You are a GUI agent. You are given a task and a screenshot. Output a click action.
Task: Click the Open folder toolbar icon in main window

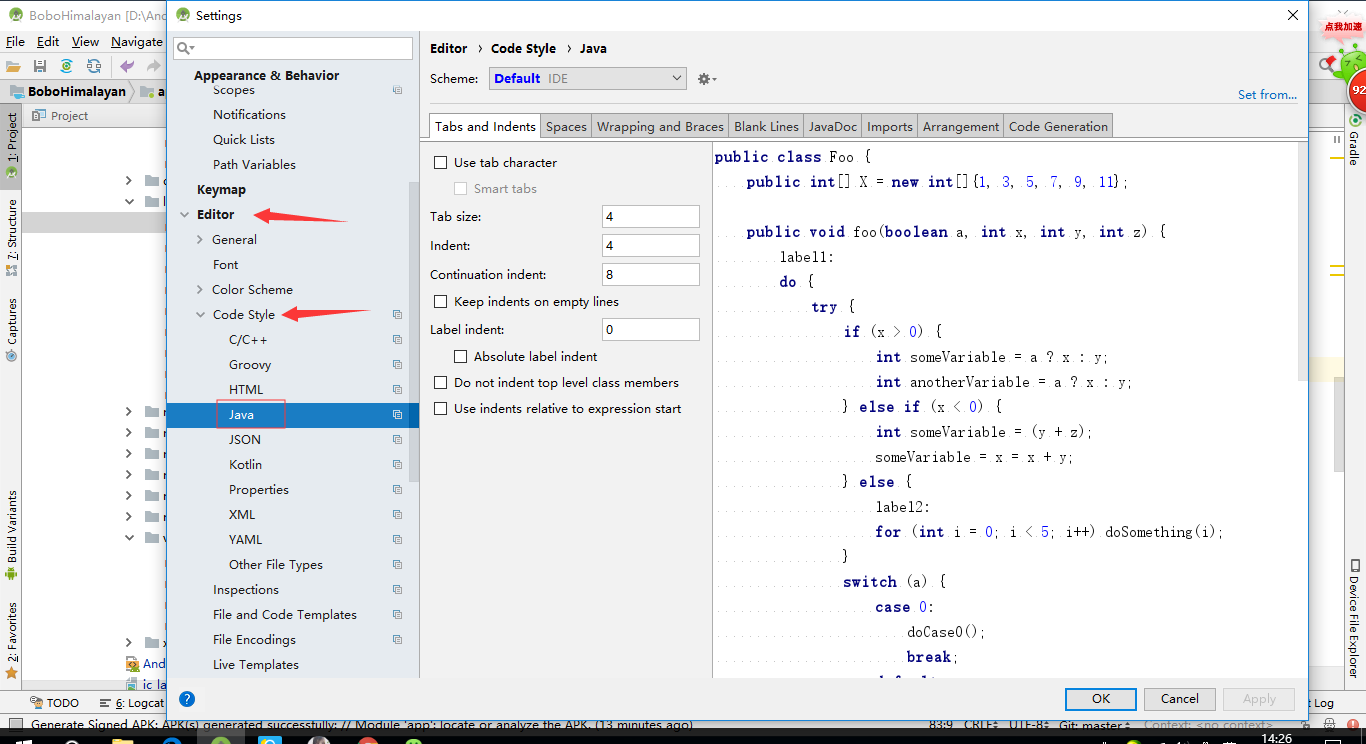13,66
